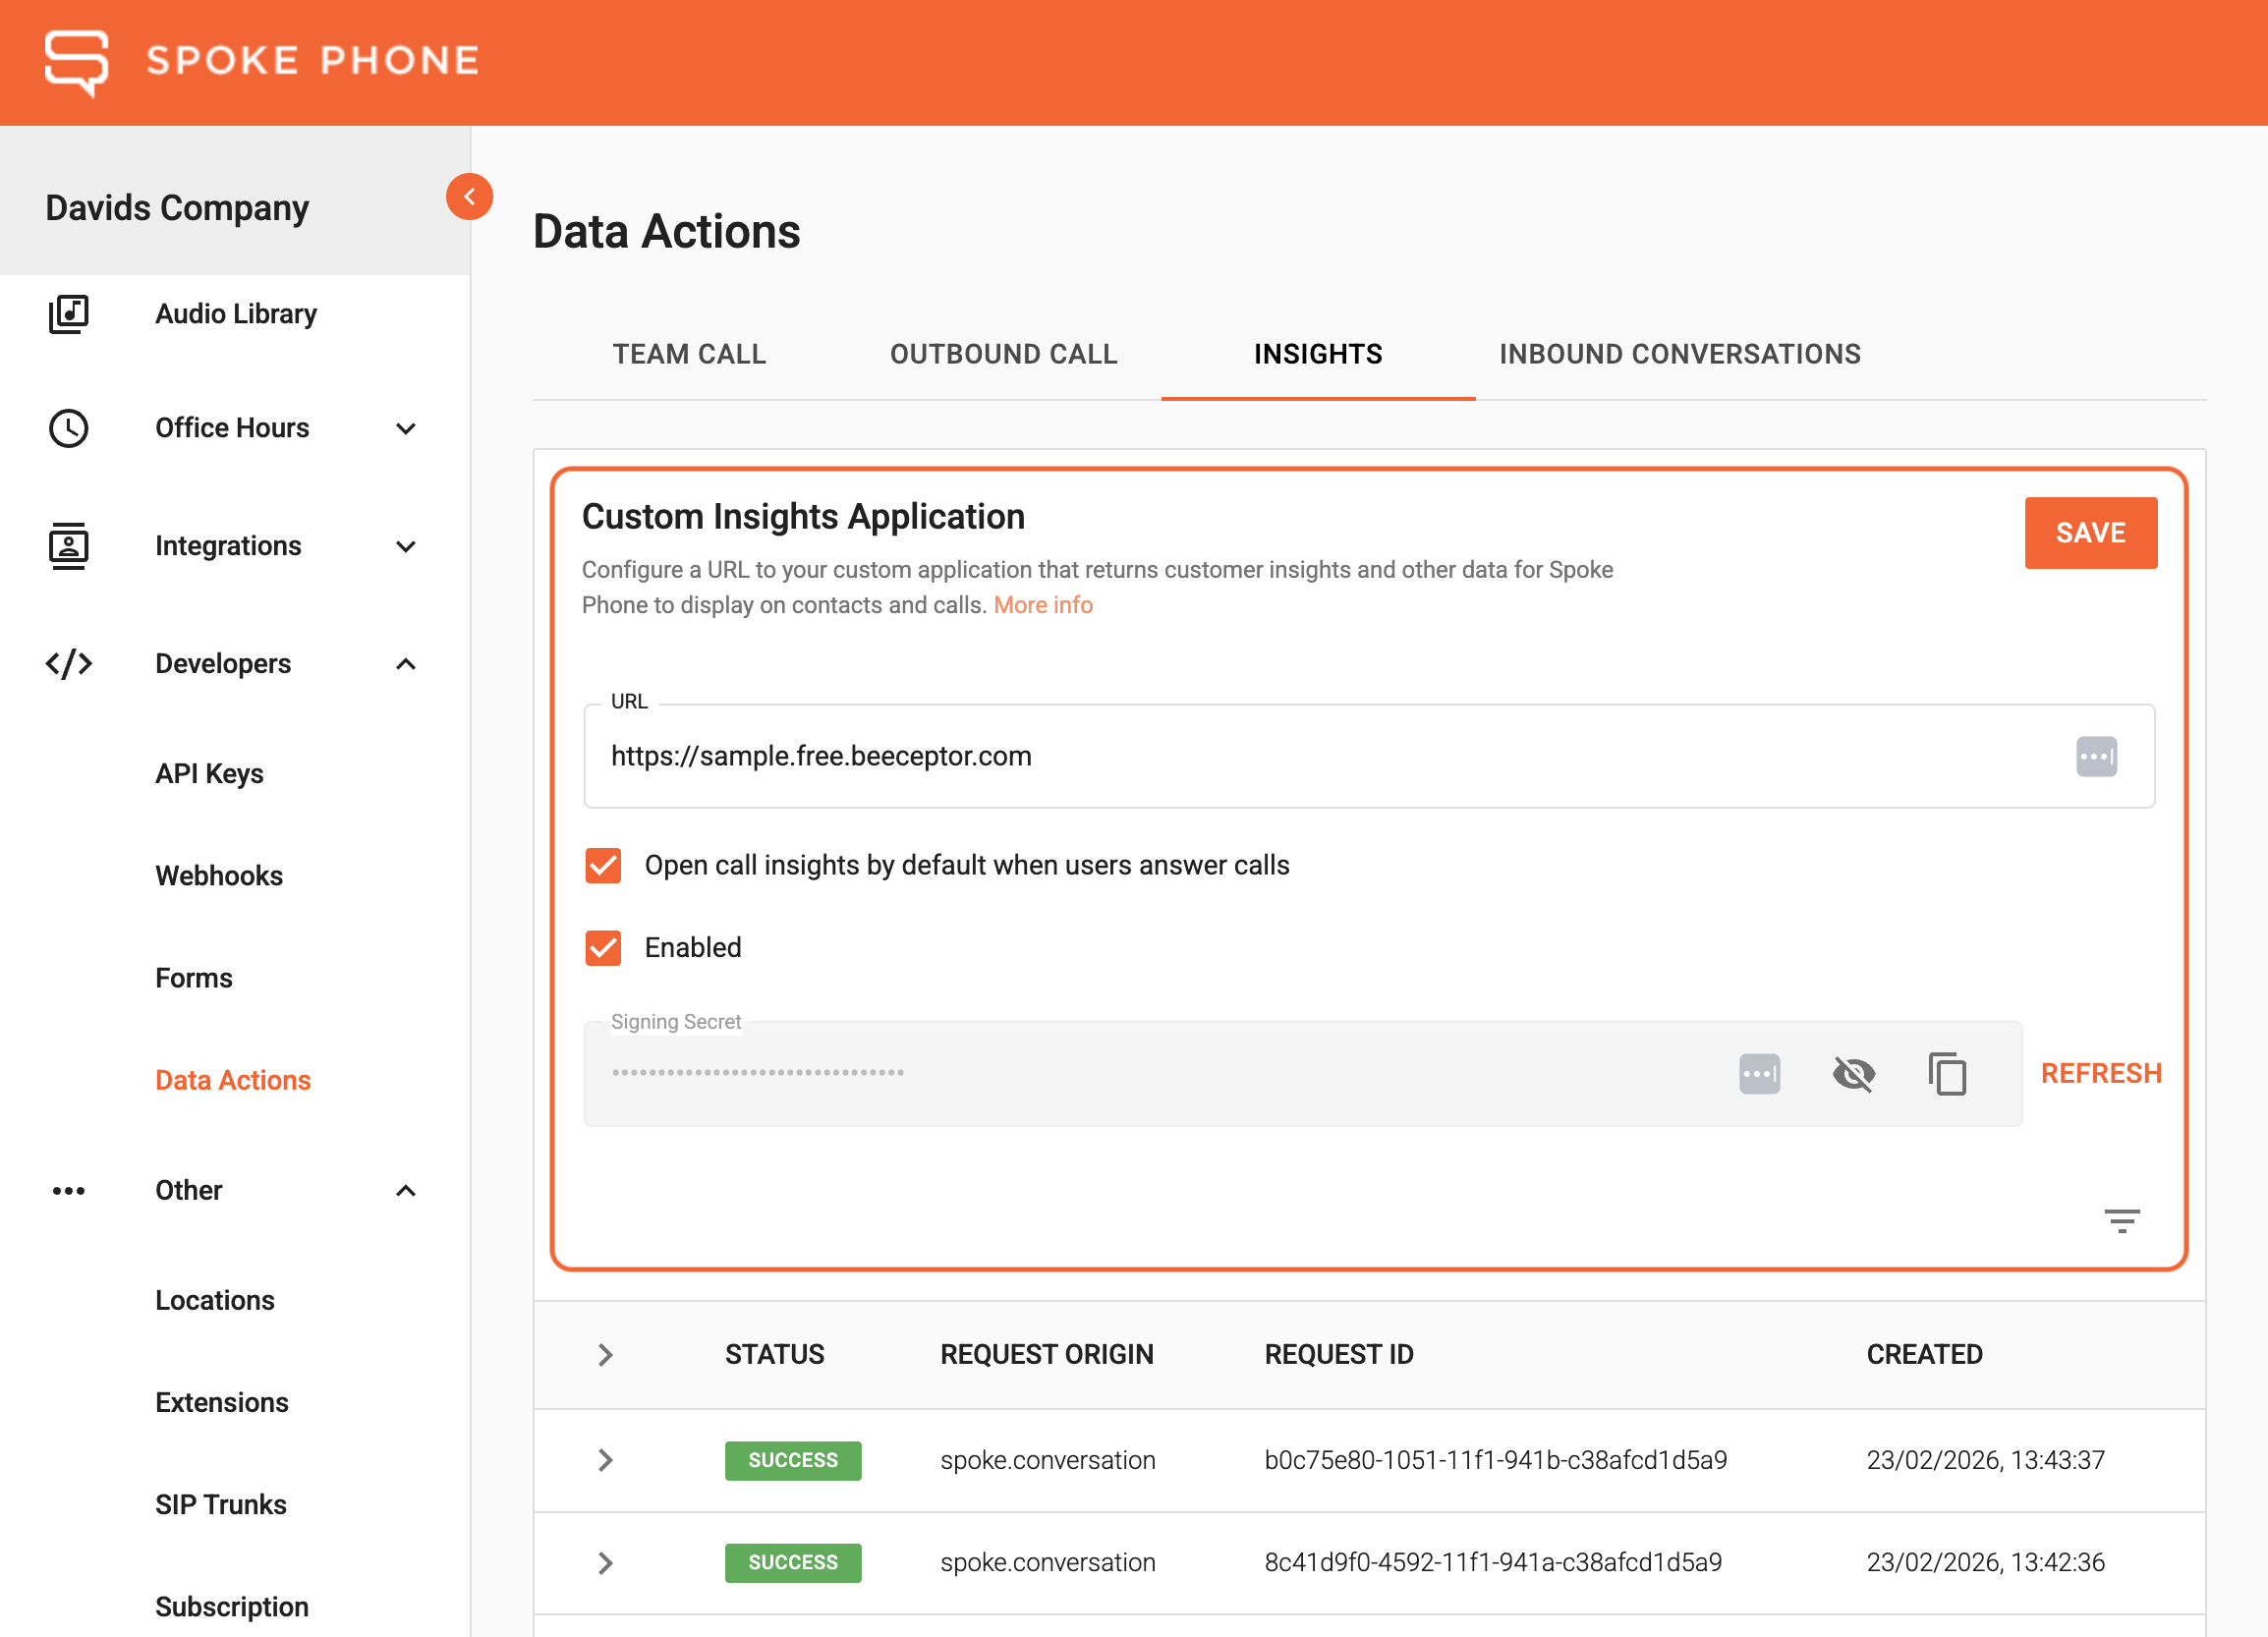Open Forms in the sidebar
The image size is (2268, 1637).
[x=194, y=978]
